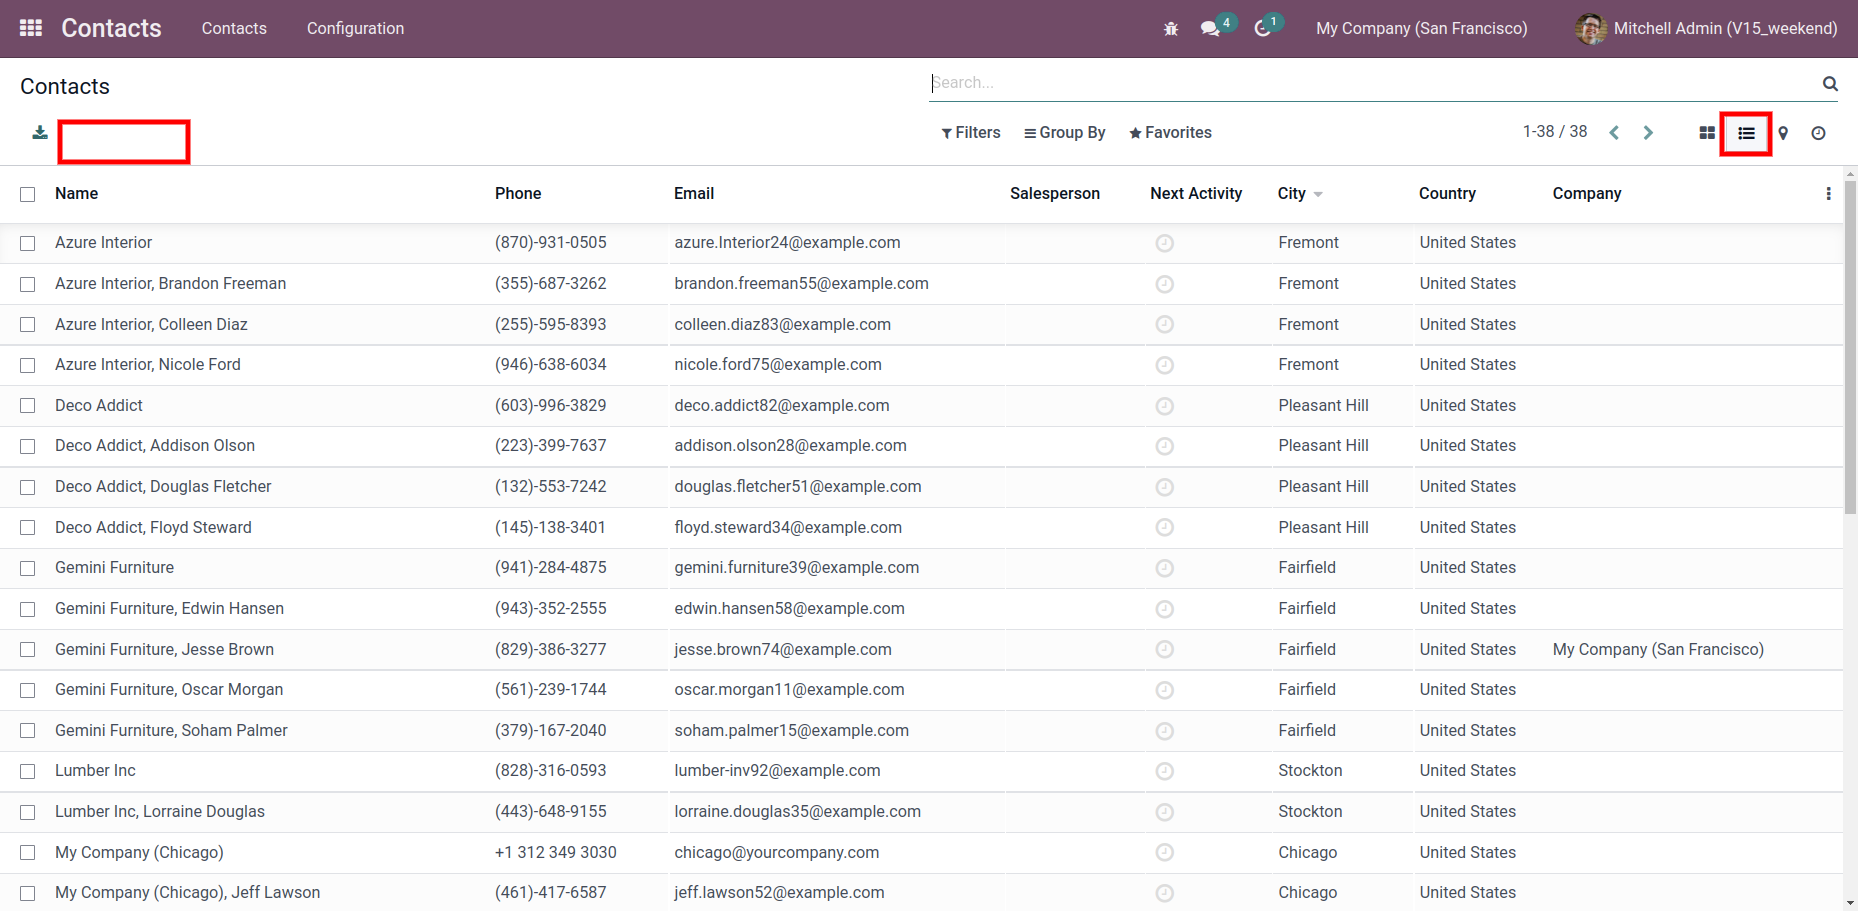The width and height of the screenshot is (1858, 912).
Task: Open the Gemini Furniture, Oscar Morgan contact
Action: click(169, 690)
